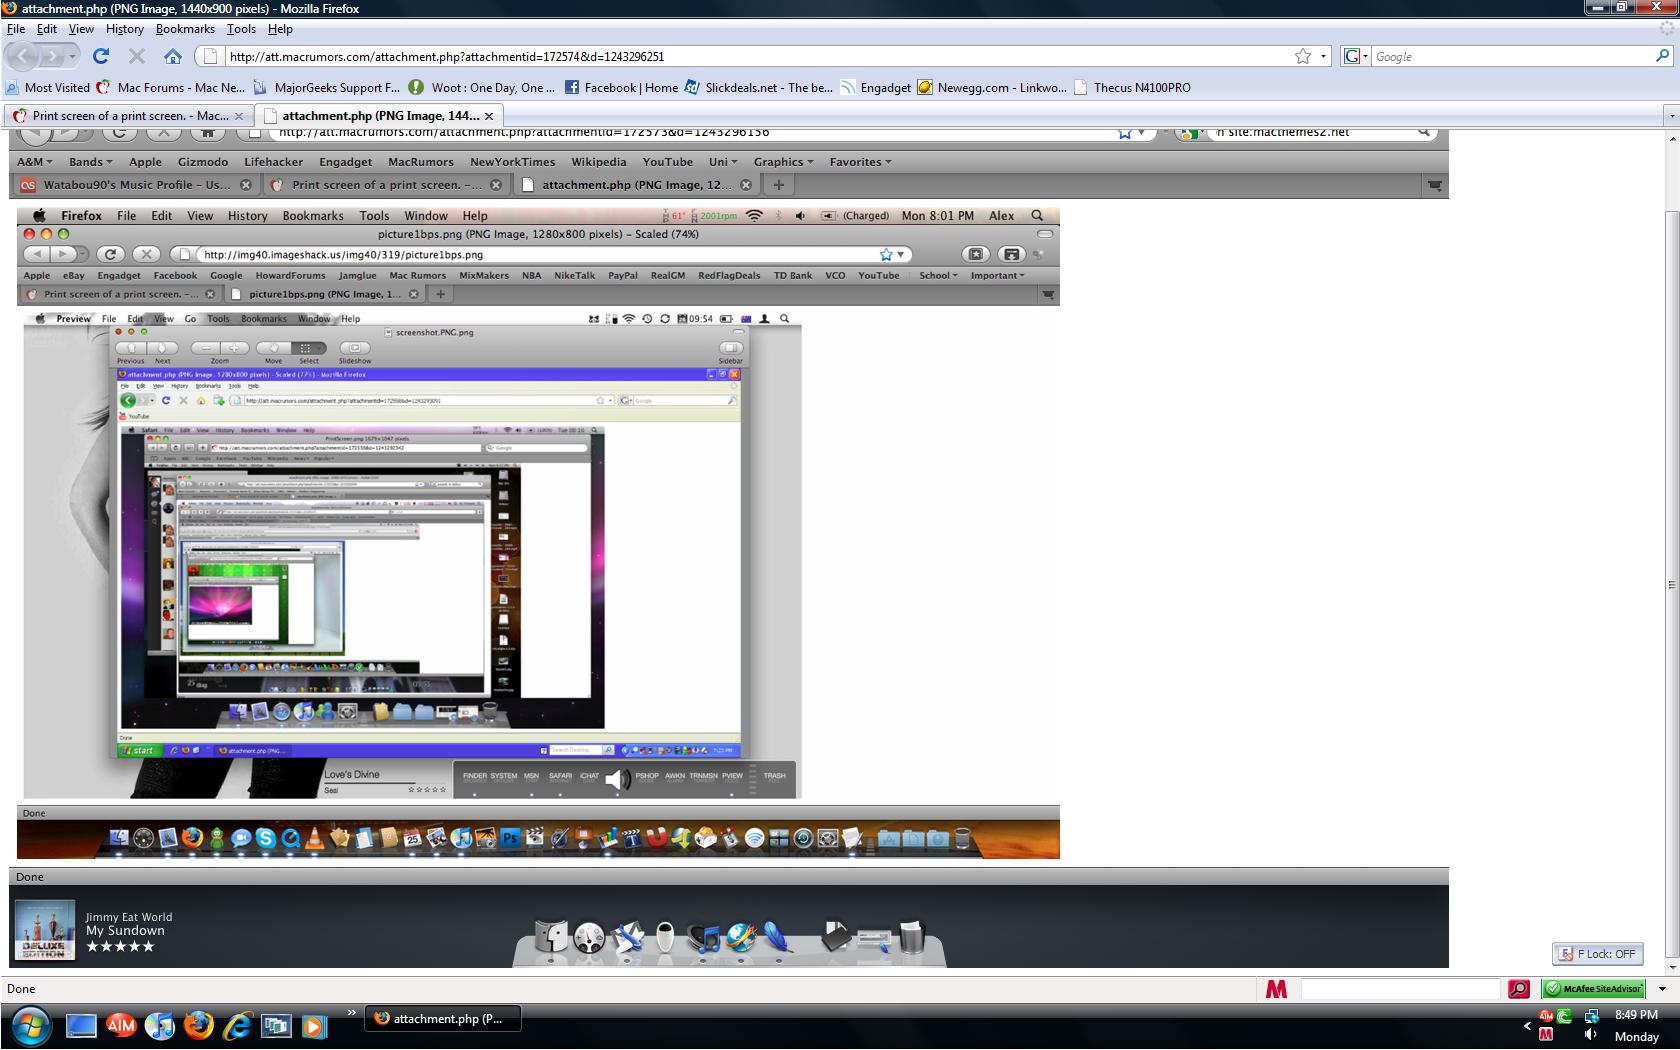This screenshot has width=1680, height=1050.
Task: Switch to 'Print screen of a print screen' tab
Action: pyautogui.click(x=128, y=116)
